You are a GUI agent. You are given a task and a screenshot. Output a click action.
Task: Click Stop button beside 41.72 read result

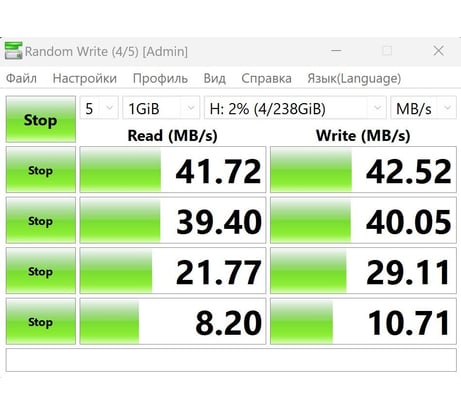(41, 170)
